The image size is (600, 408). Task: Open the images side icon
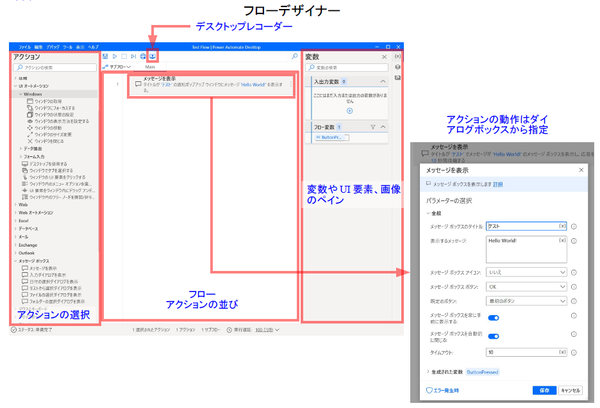[398, 78]
